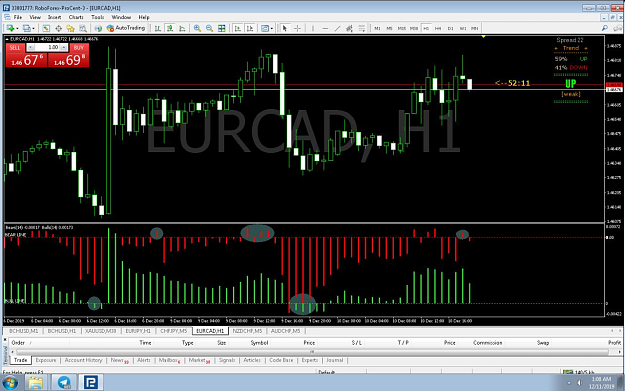Open the Market Watch toolbar icon
Screen dimensions: 625x391
coord(46,28)
